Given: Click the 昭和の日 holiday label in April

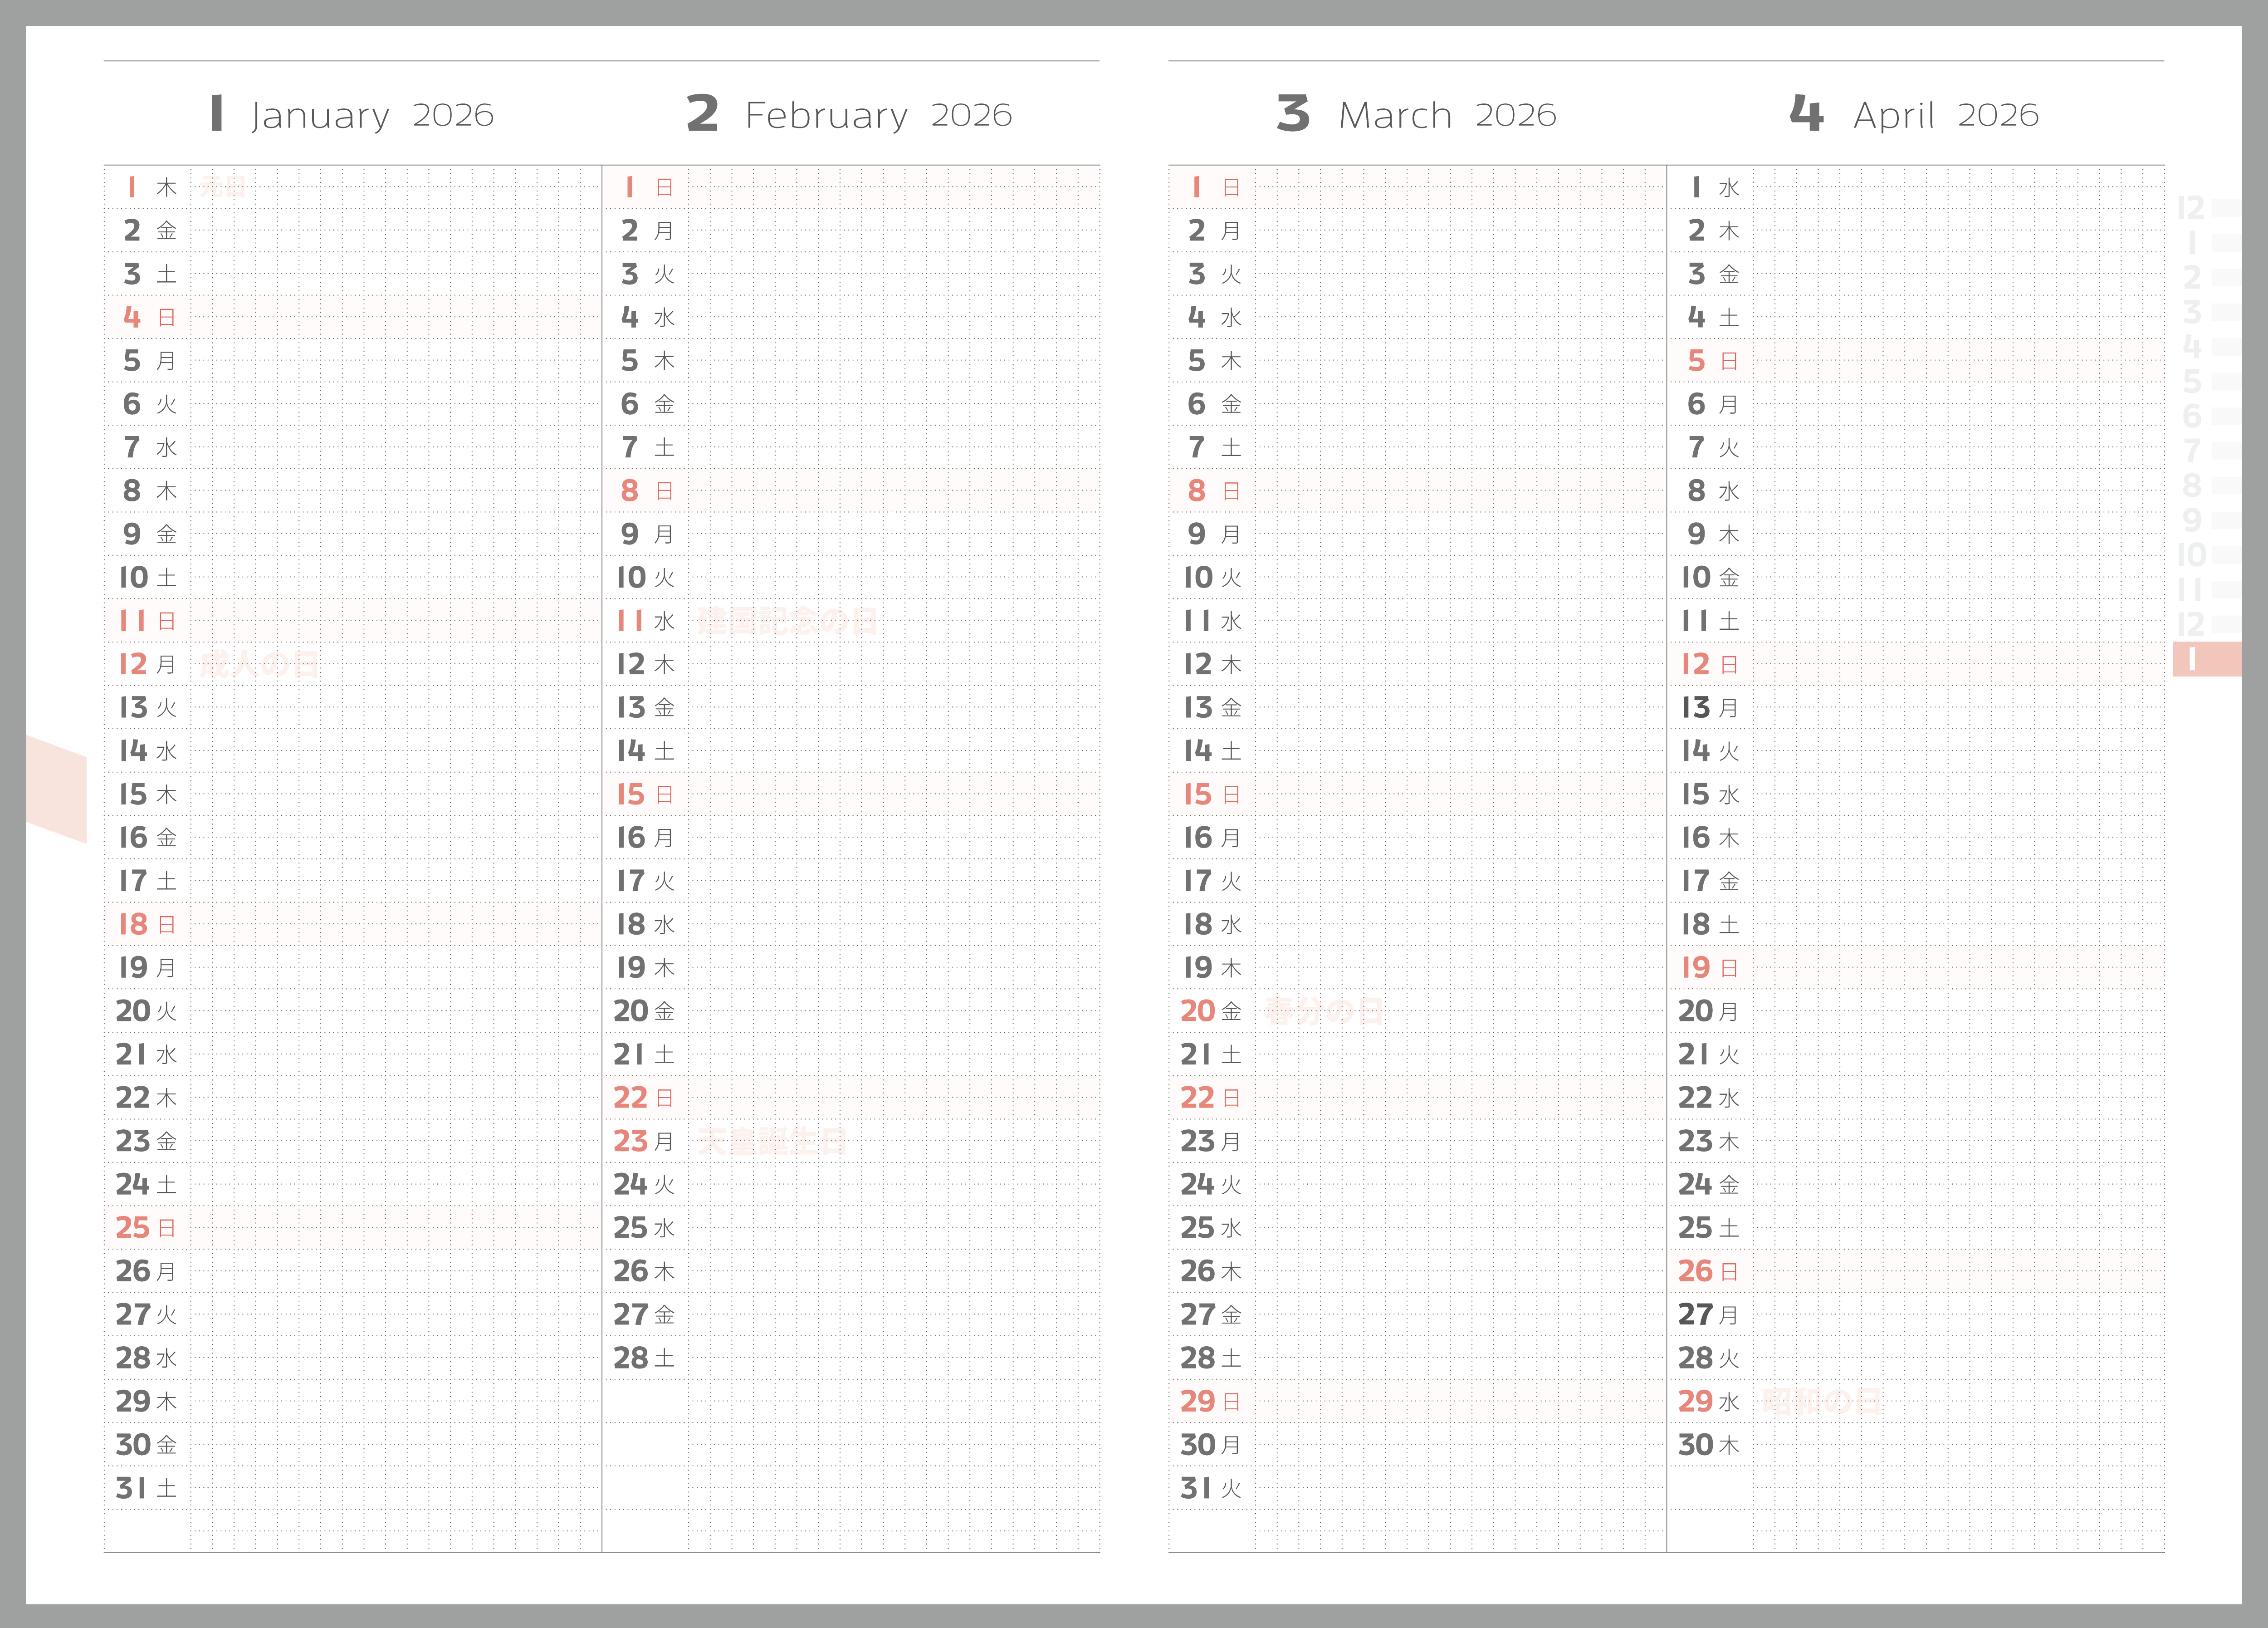Looking at the screenshot, I should tap(1821, 1401).
